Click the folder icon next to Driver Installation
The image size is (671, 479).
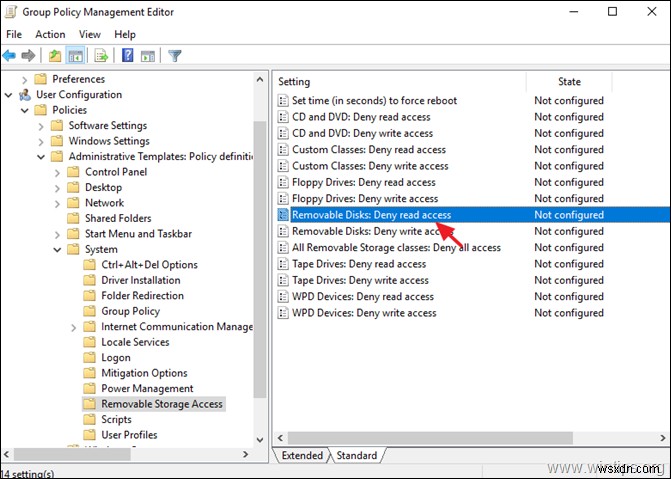[89, 280]
